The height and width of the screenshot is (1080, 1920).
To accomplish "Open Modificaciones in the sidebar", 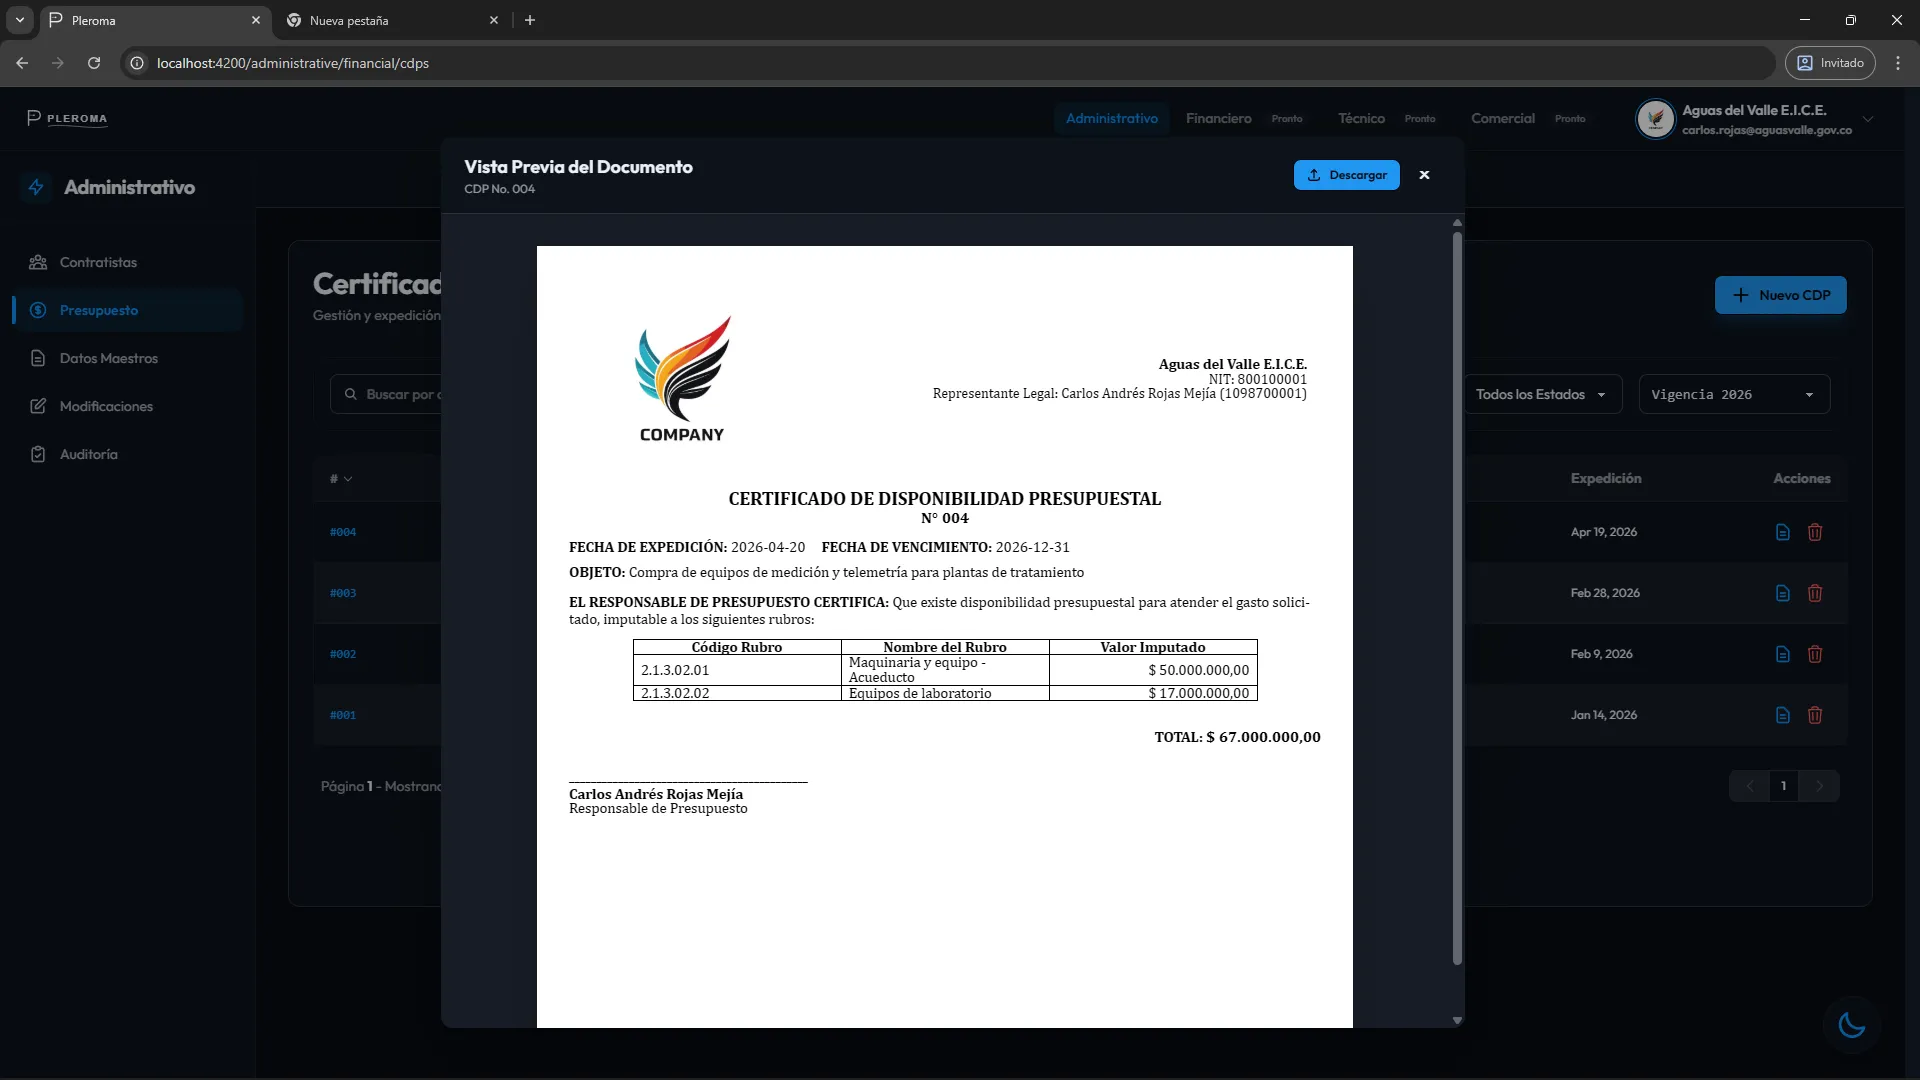I will point(105,406).
